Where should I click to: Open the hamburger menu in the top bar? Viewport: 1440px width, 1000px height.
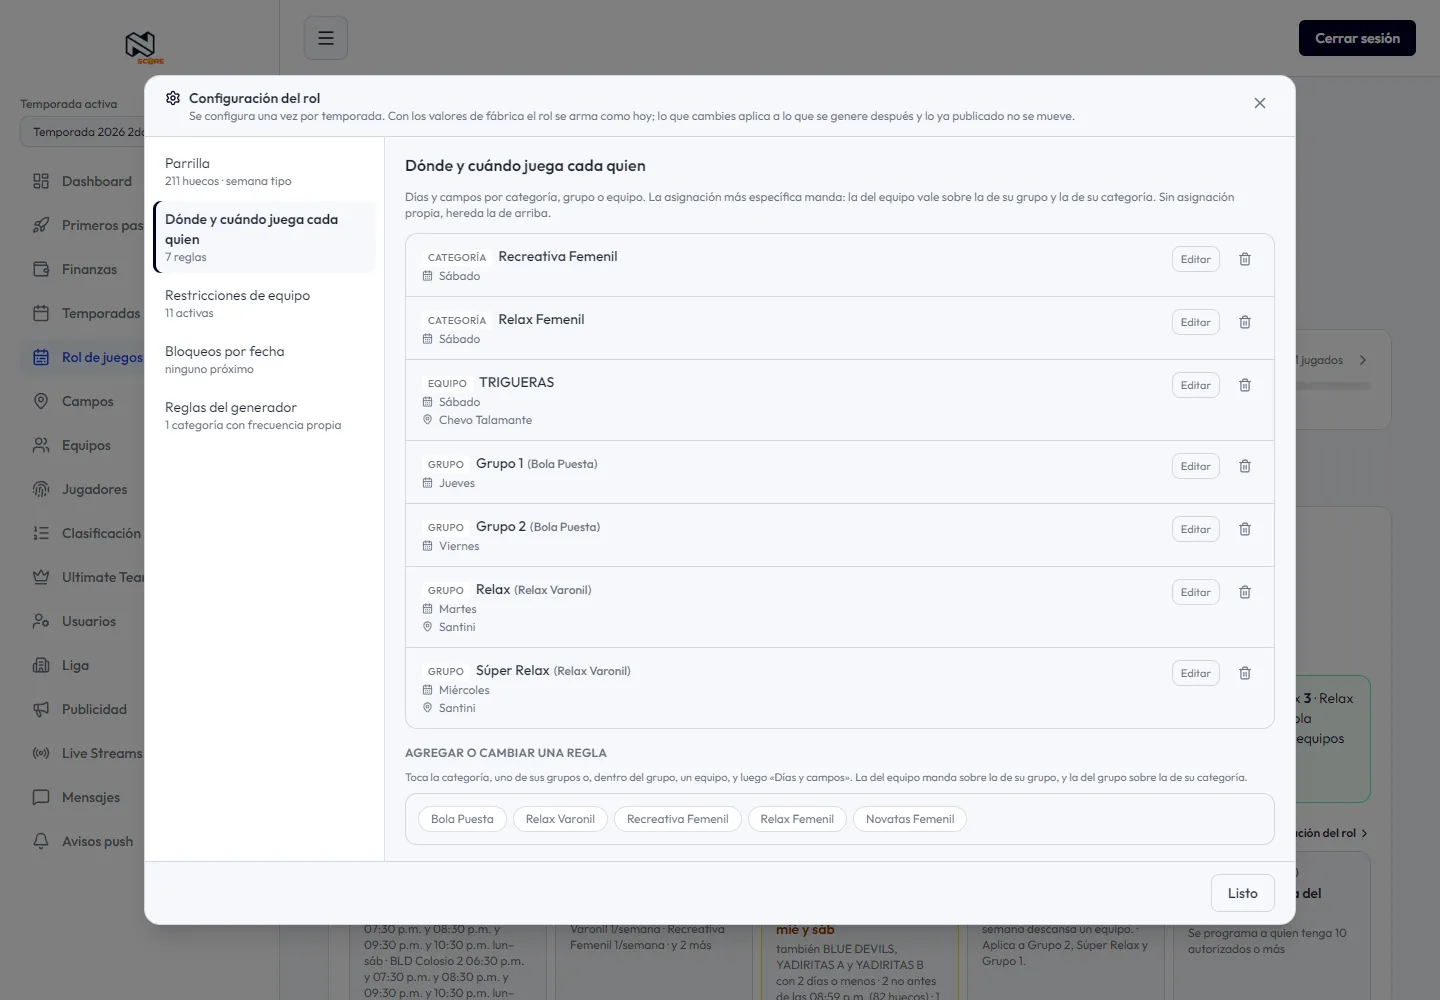pyautogui.click(x=326, y=38)
